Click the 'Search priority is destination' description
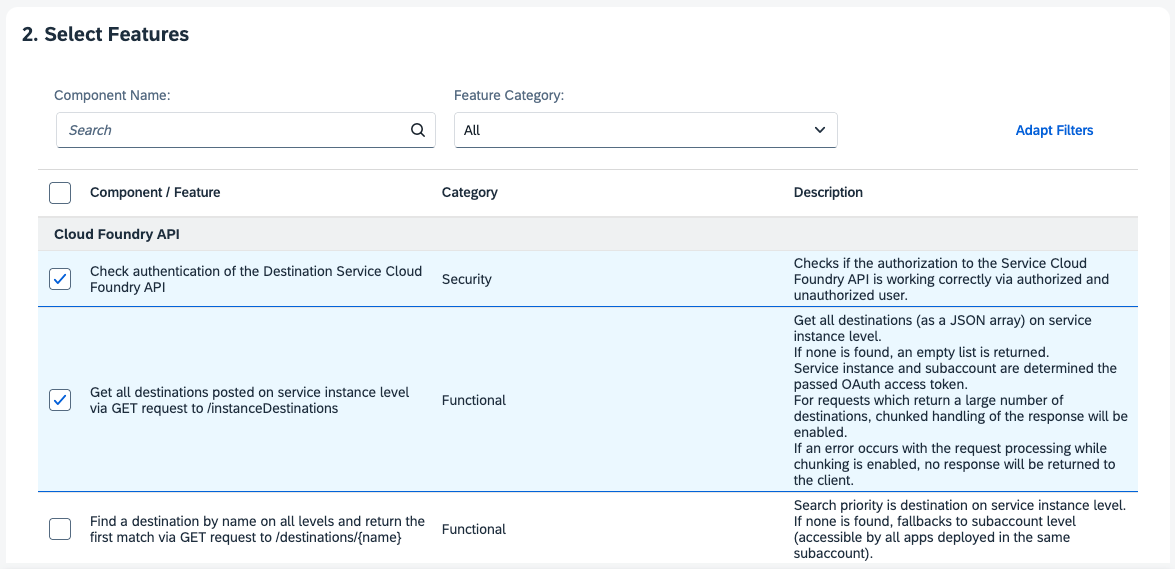Image resolution: width=1175 pixels, height=569 pixels. coord(959,529)
